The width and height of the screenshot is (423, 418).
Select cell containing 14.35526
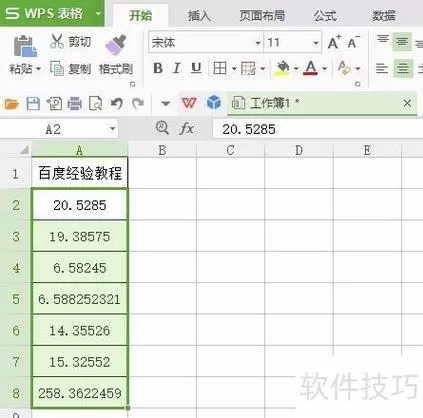click(80, 330)
